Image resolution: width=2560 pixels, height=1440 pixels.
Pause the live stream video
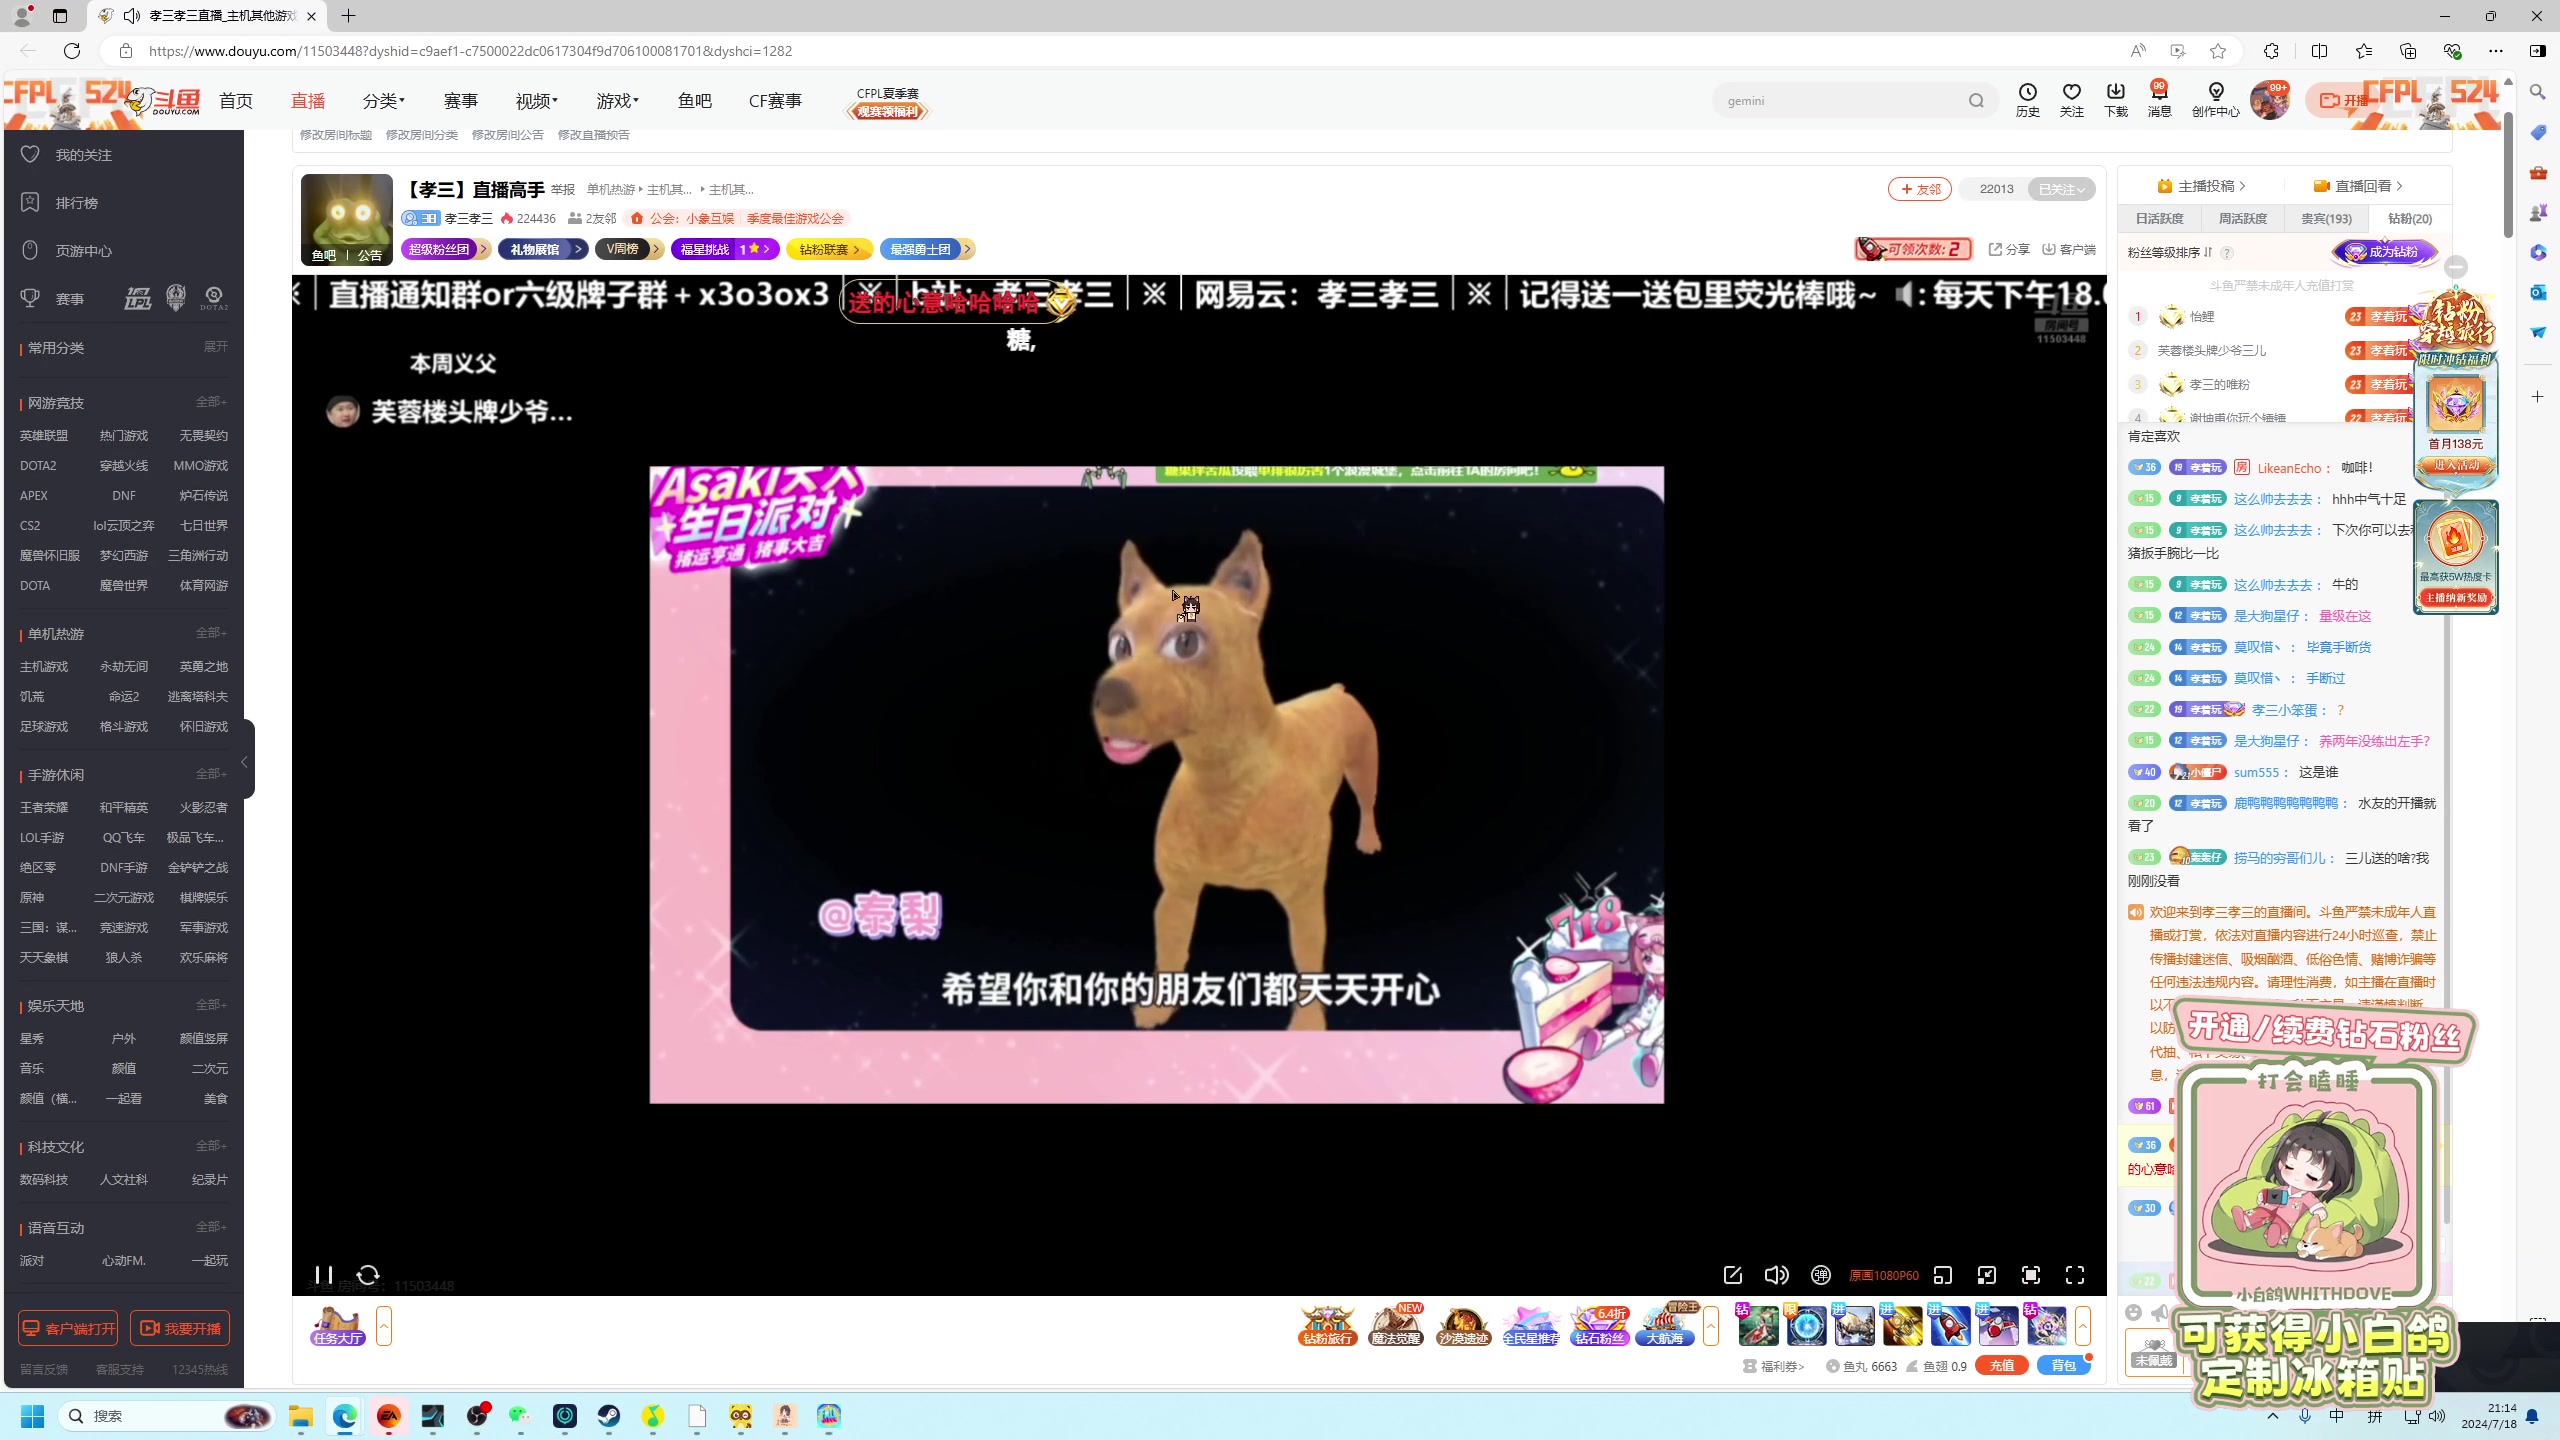(323, 1275)
